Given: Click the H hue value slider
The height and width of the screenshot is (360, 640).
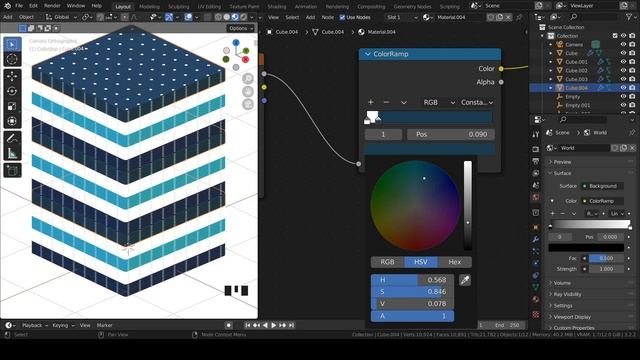Looking at the screenshot, I should [x=412, y=280].
